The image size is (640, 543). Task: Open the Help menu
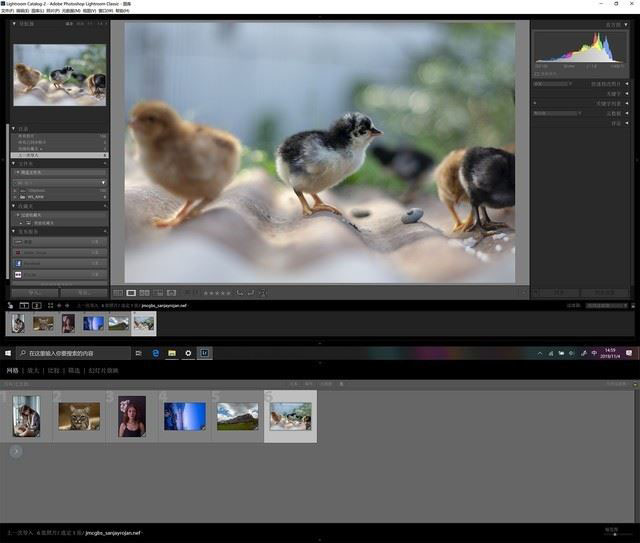(122, 11)
